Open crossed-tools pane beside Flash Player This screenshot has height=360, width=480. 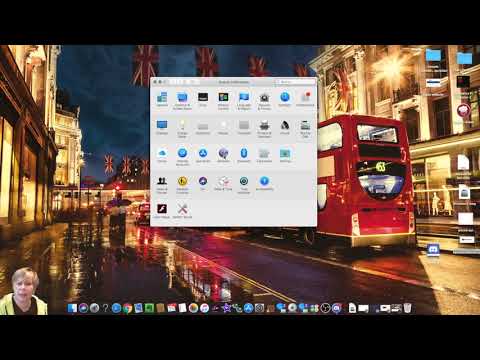coord(182,209)
